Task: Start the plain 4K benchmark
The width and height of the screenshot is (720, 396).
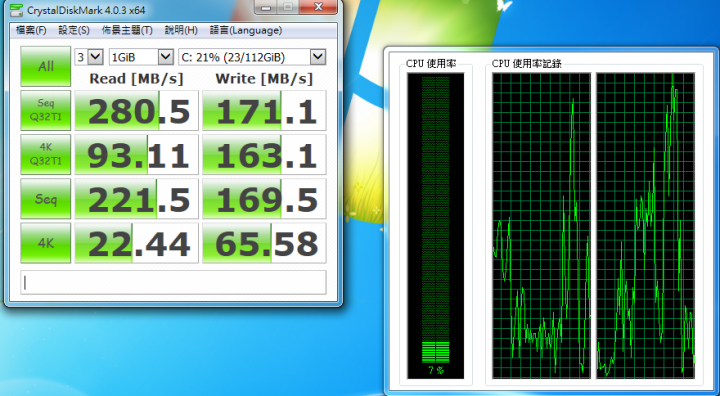Action: [x=45, y=243]
